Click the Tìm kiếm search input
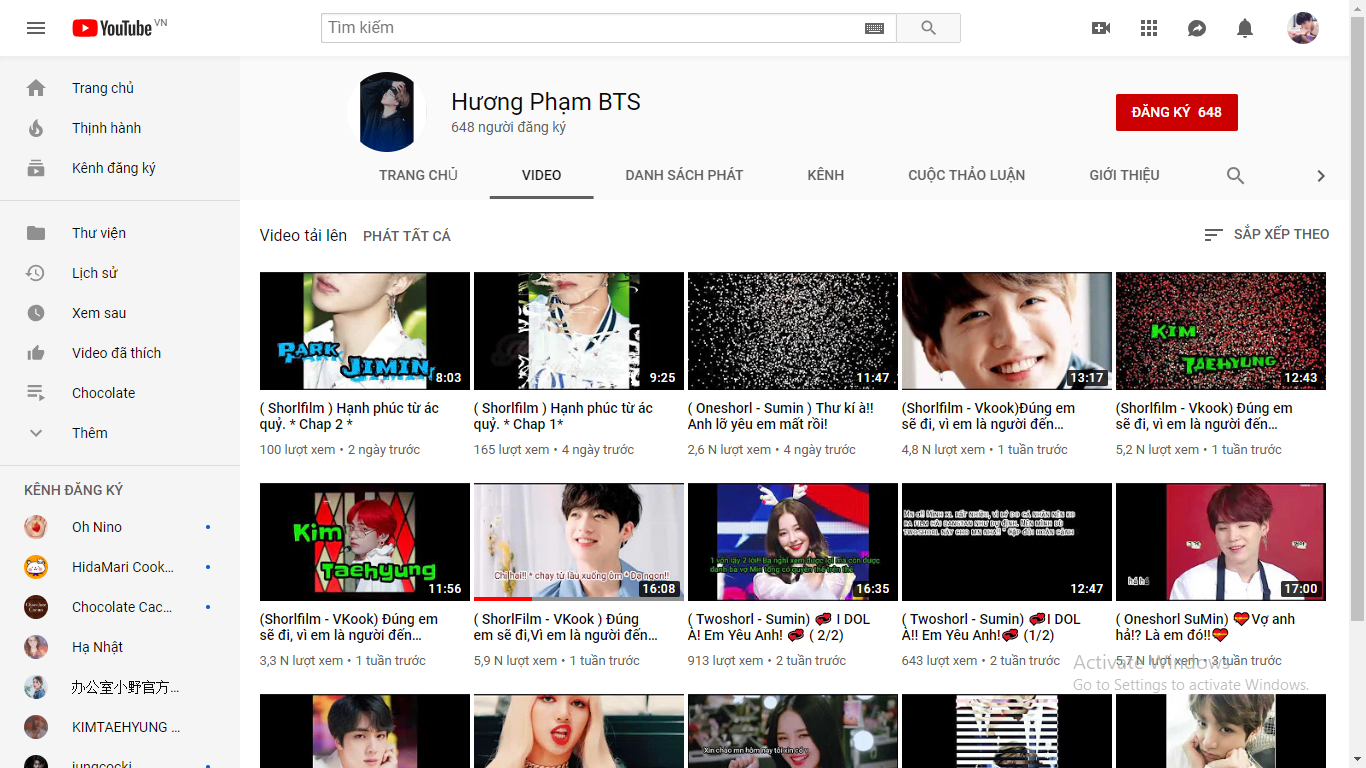The image size is (1366, 768). coord(592,28)
